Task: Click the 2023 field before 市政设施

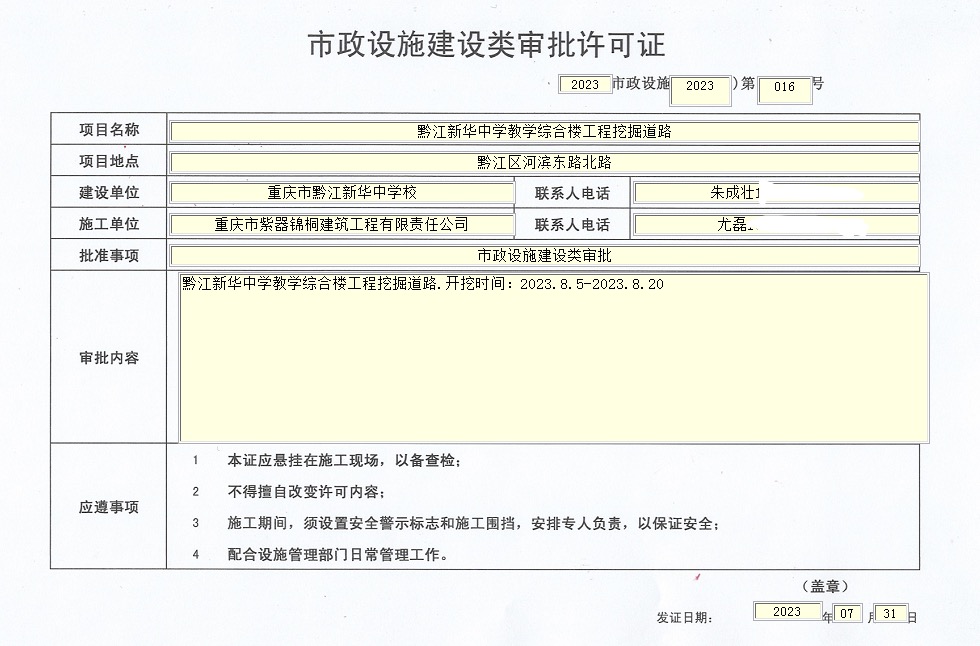Action: (x=585, y=84)
